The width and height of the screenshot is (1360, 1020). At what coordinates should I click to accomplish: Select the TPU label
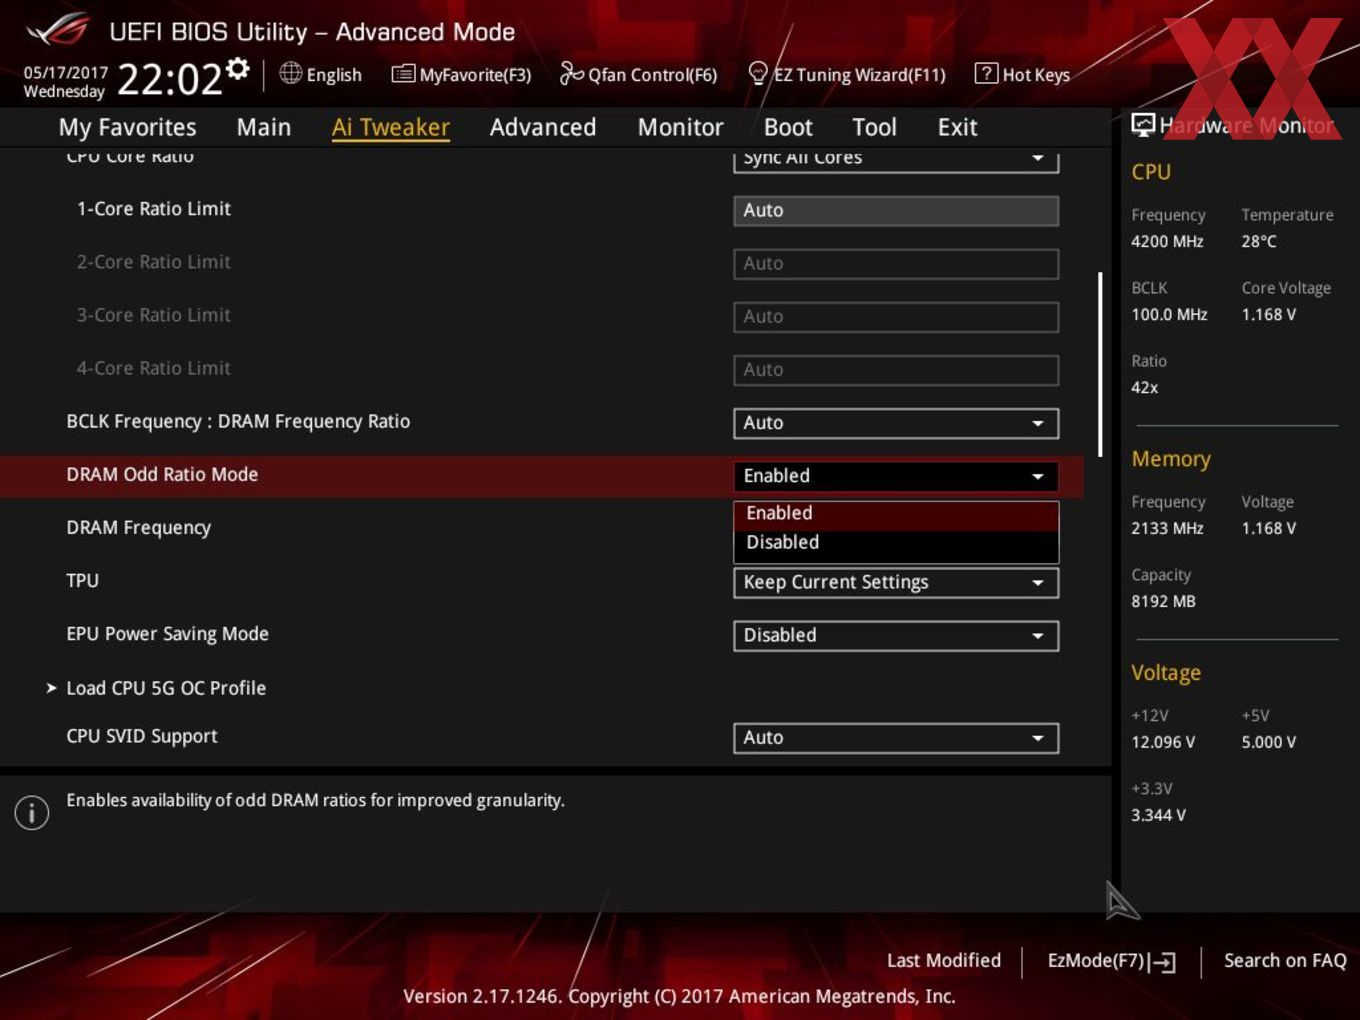click(x=82, y=580)
